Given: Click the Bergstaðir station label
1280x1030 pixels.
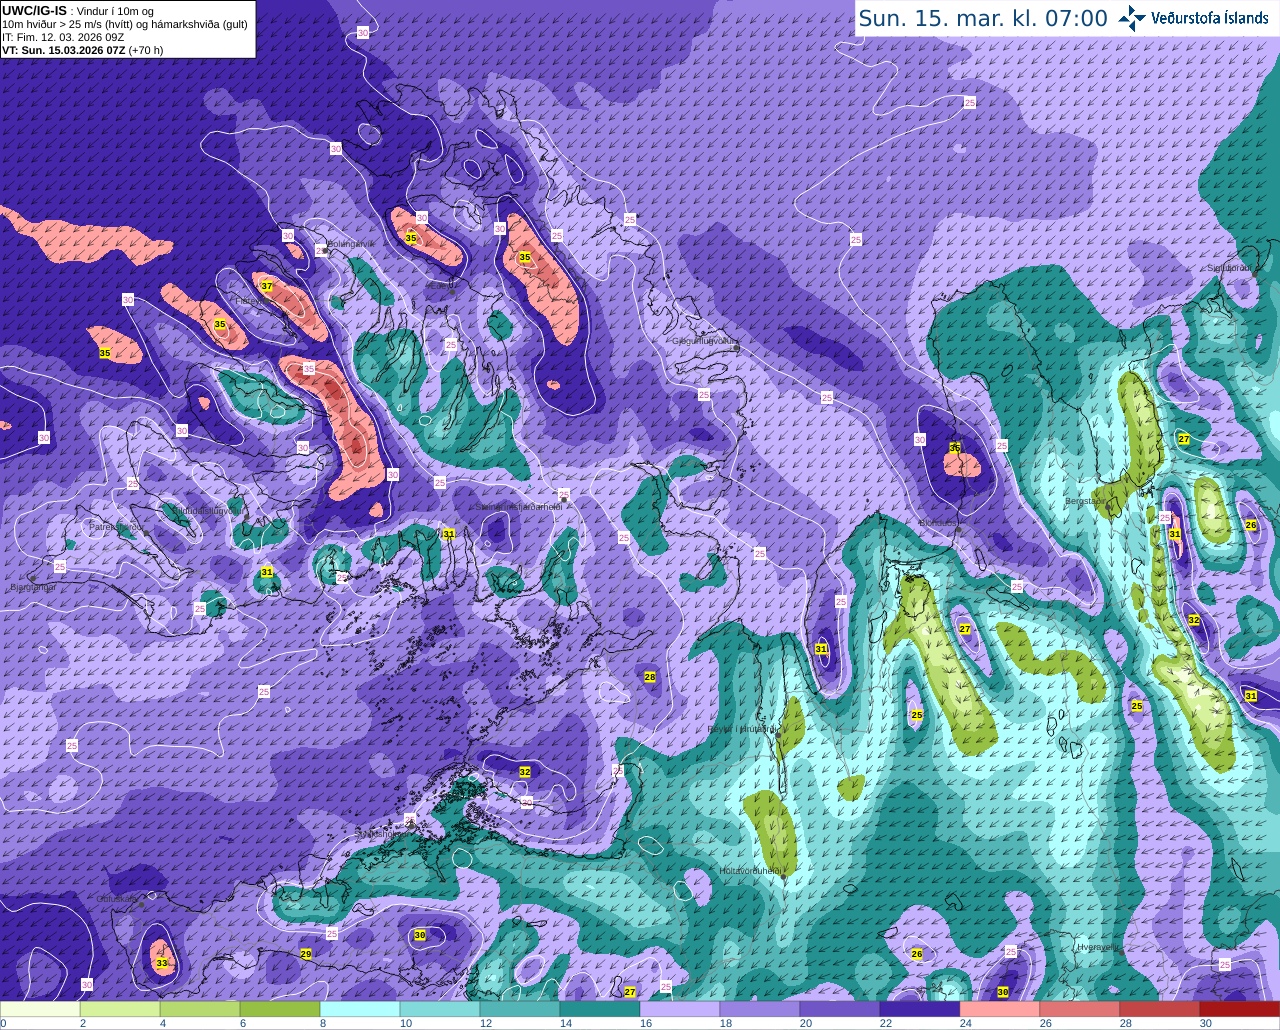Looking at the screenshot, I should [x=1086, y=500].
